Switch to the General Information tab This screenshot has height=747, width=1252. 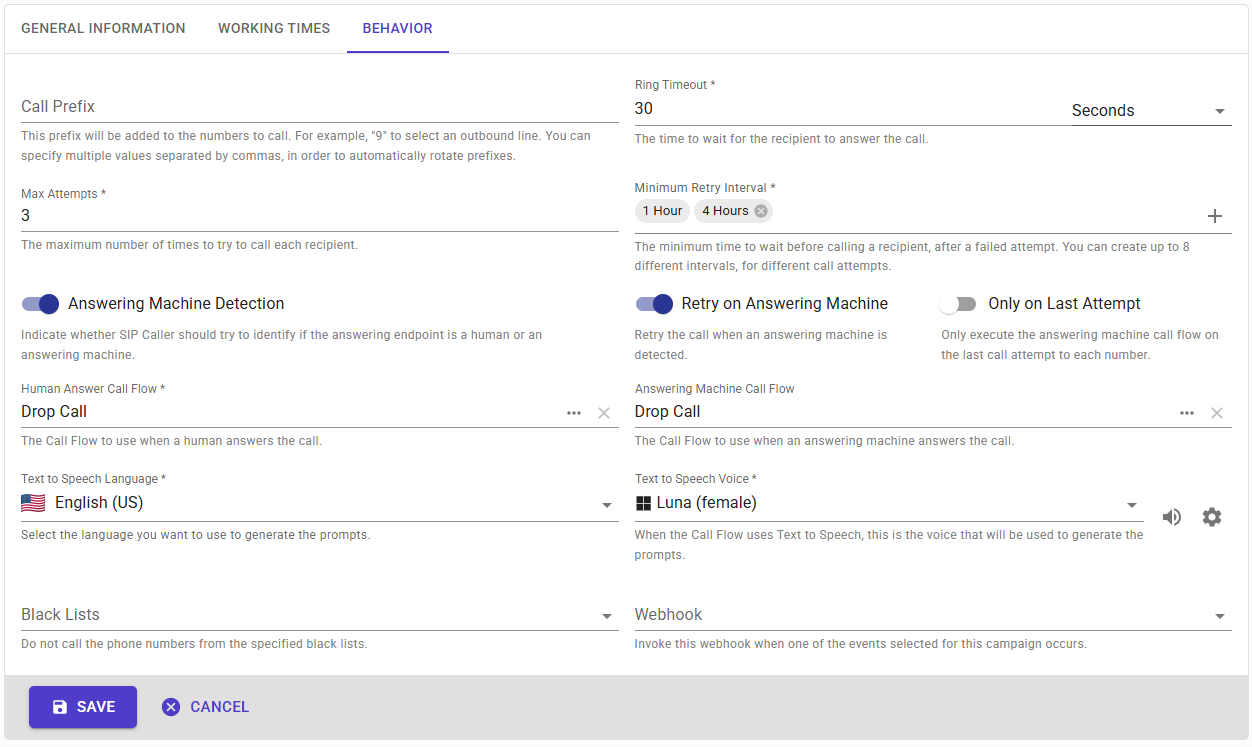(103, 28)
